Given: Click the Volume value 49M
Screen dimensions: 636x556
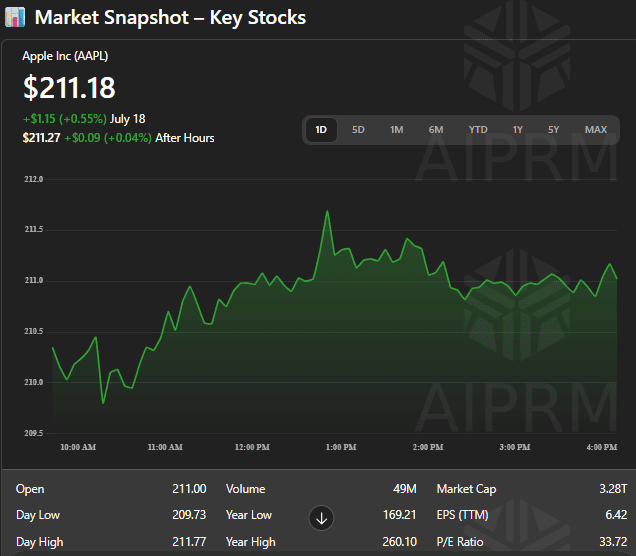Looking at the screenshot, I should (404, 489).
